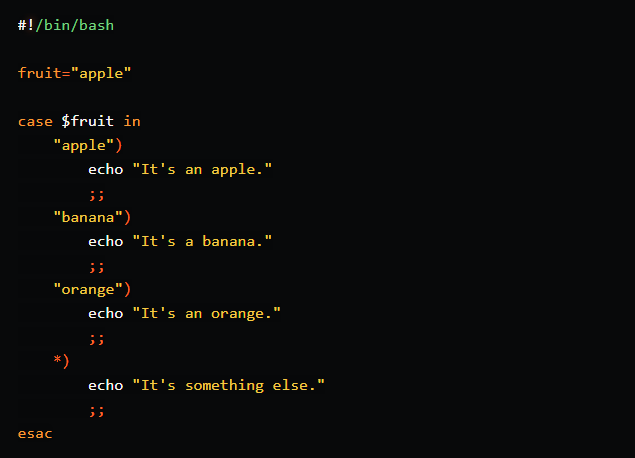
Task: Click the case keyword
Action: [35, 121]
